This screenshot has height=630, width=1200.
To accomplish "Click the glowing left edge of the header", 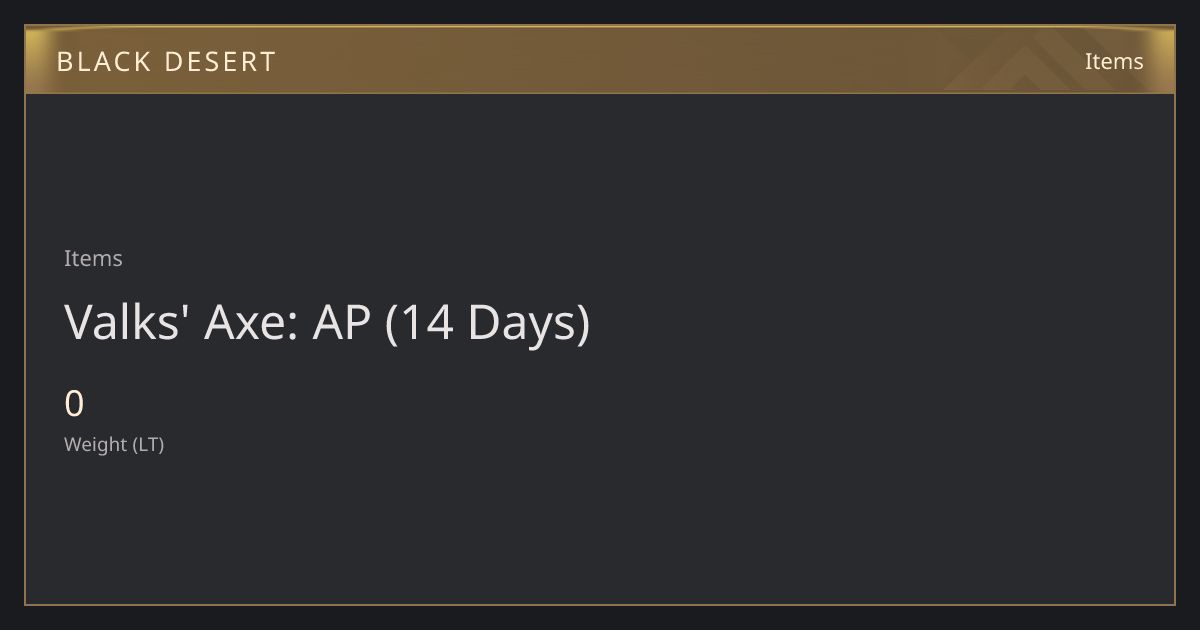I will (x=36, y=60).
